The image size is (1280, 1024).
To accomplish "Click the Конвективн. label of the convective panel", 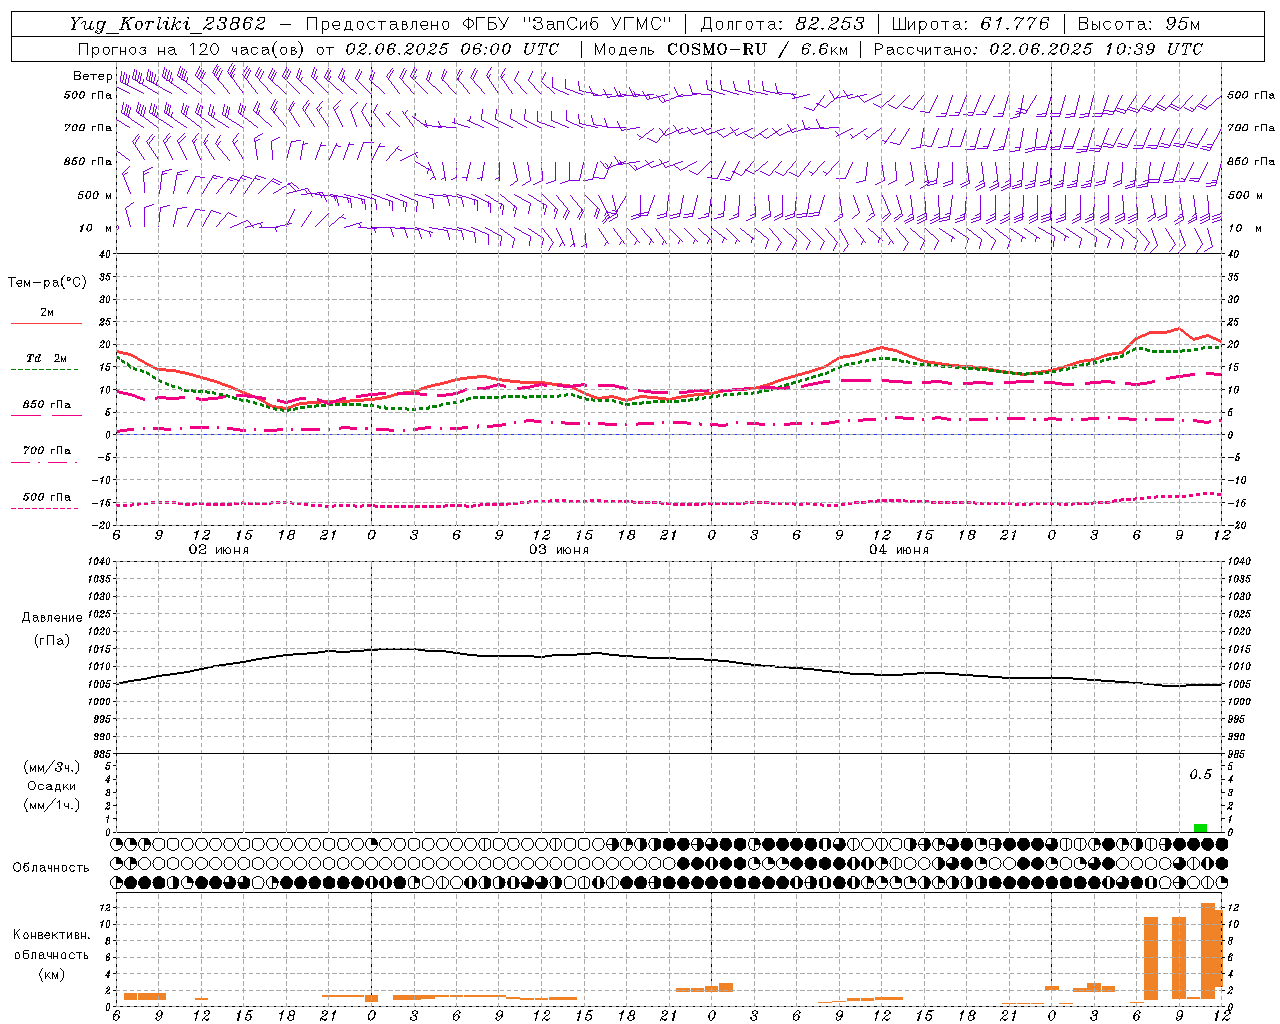I will [51, 935].
